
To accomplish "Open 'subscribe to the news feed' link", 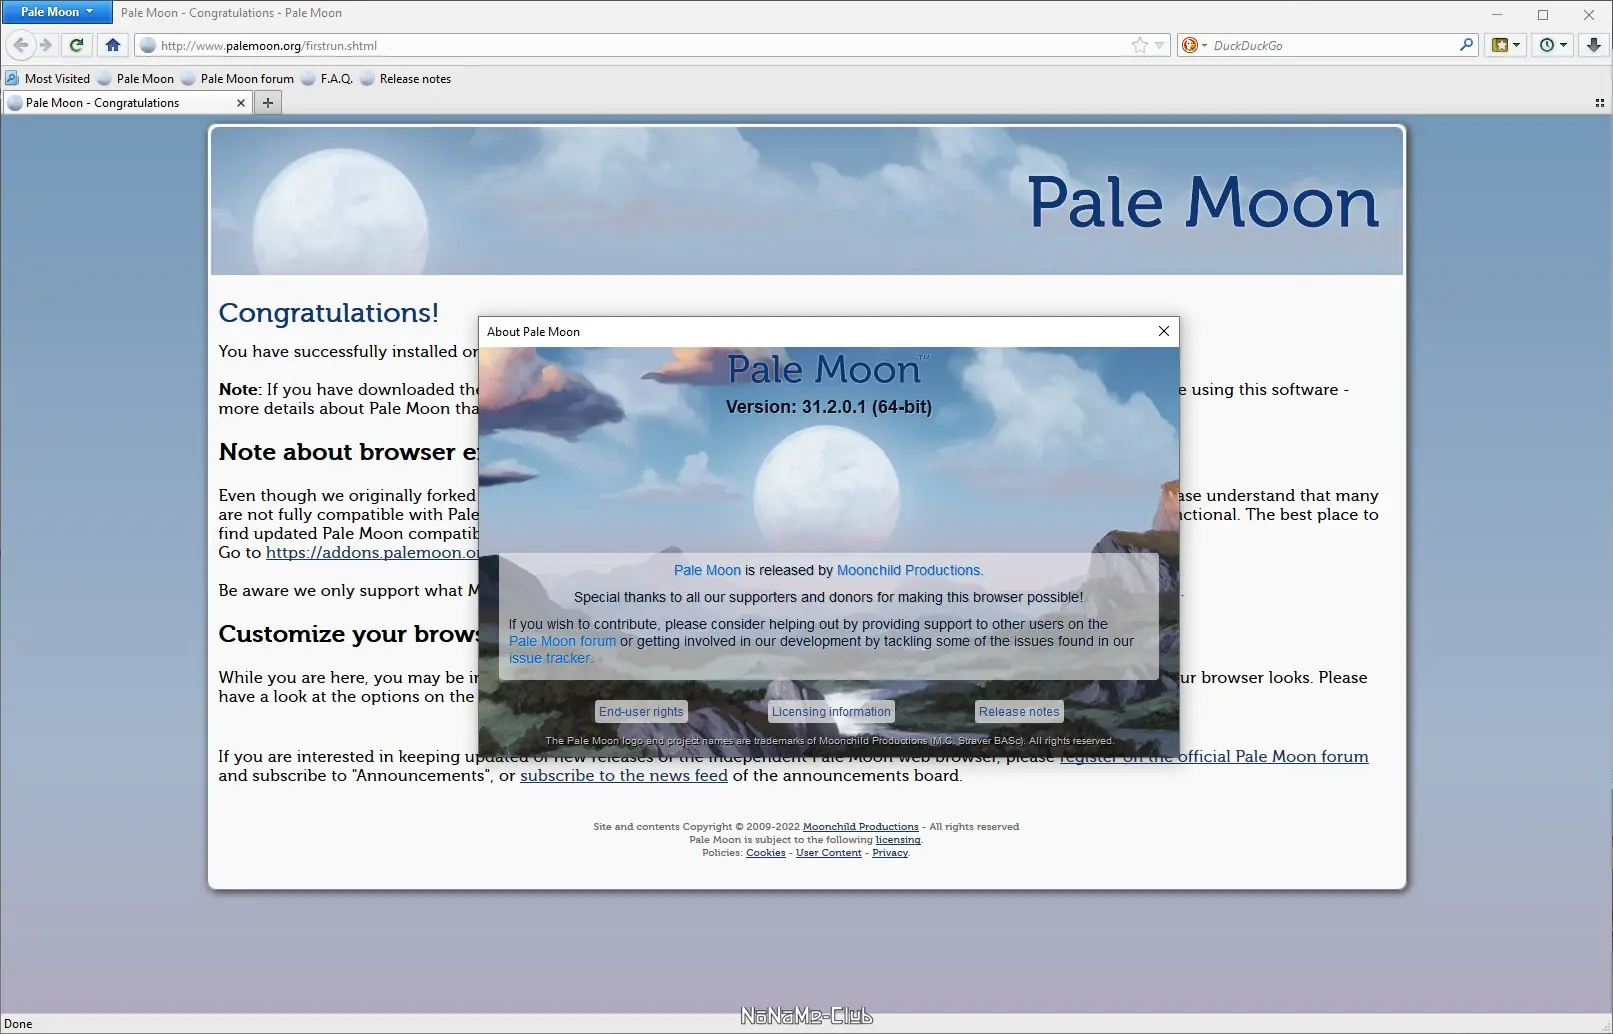I will pos(624,775).
